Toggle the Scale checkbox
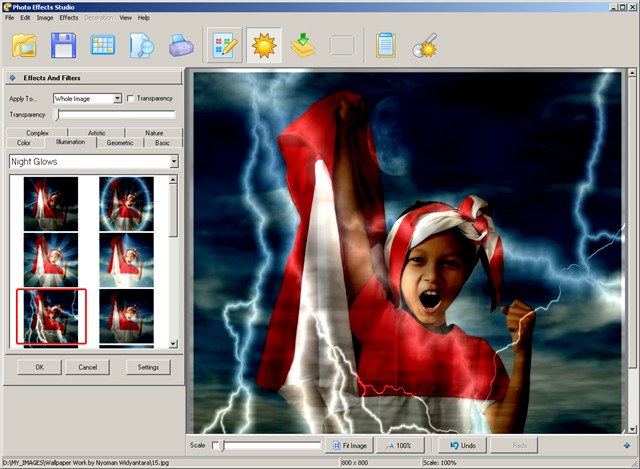Screen dimensions: 640x469 [216, 445]
